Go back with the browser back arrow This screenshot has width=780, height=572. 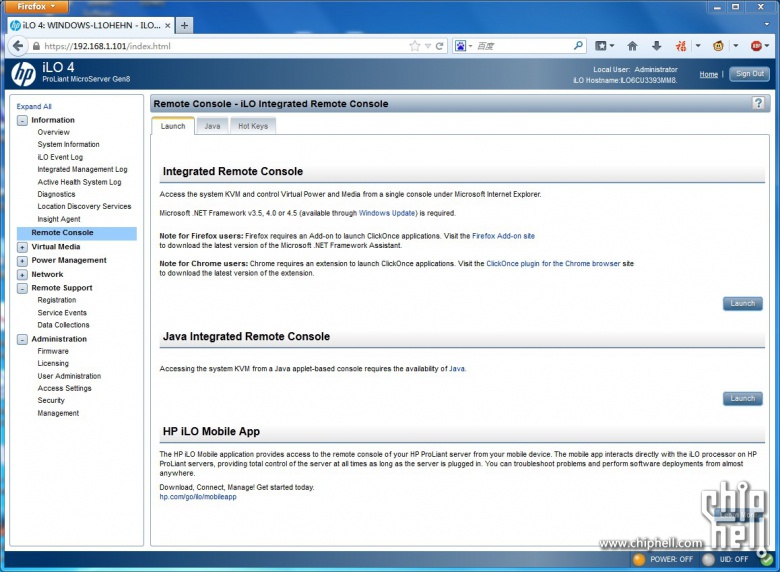(x=18, y=46)
